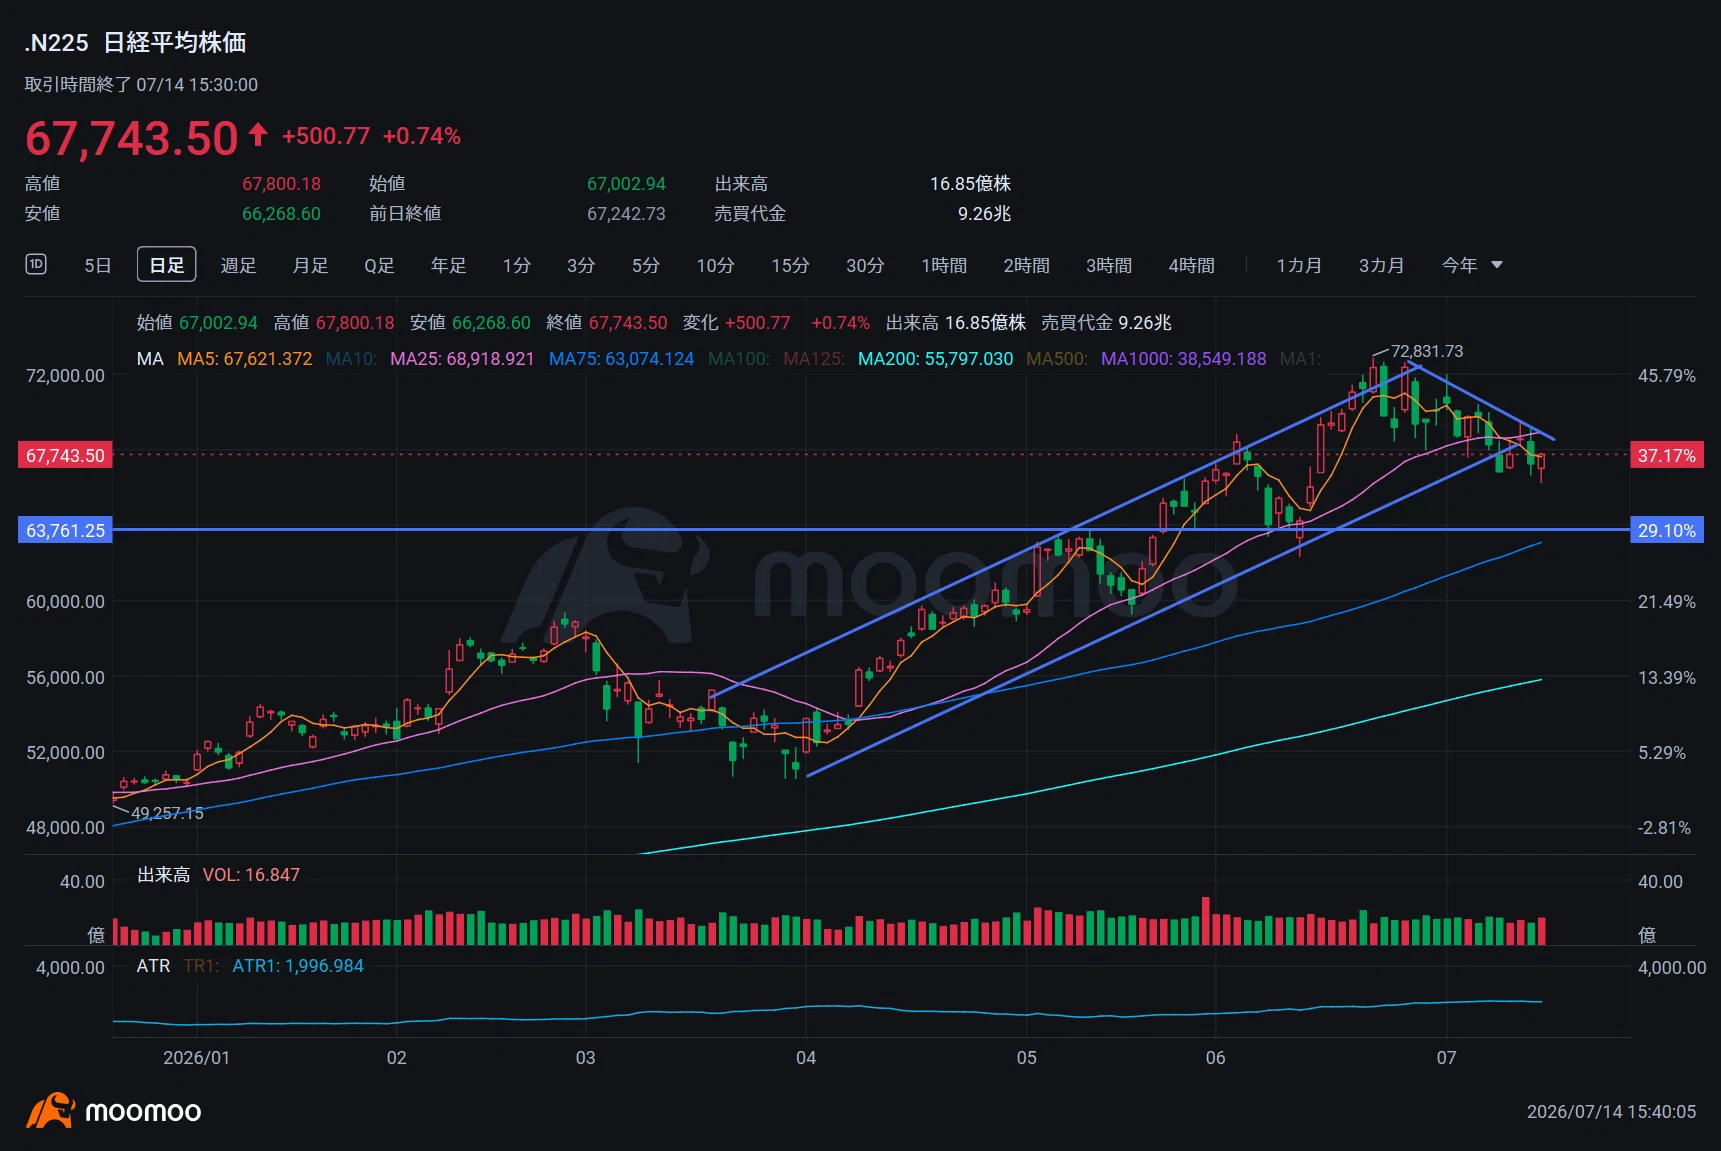
Task: Select the 1時間 interval
Action: pos(944,265)
